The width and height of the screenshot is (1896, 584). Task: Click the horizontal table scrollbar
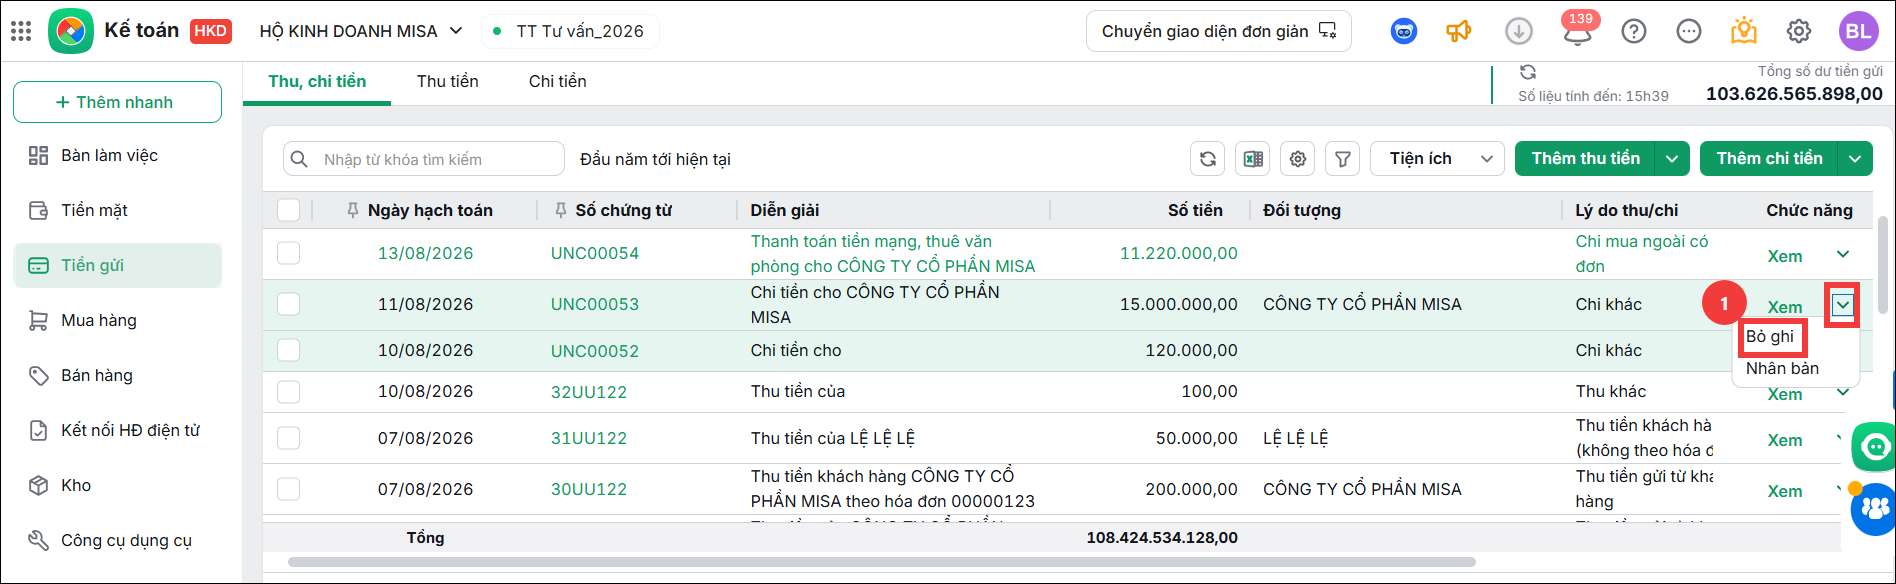(881, 562)
